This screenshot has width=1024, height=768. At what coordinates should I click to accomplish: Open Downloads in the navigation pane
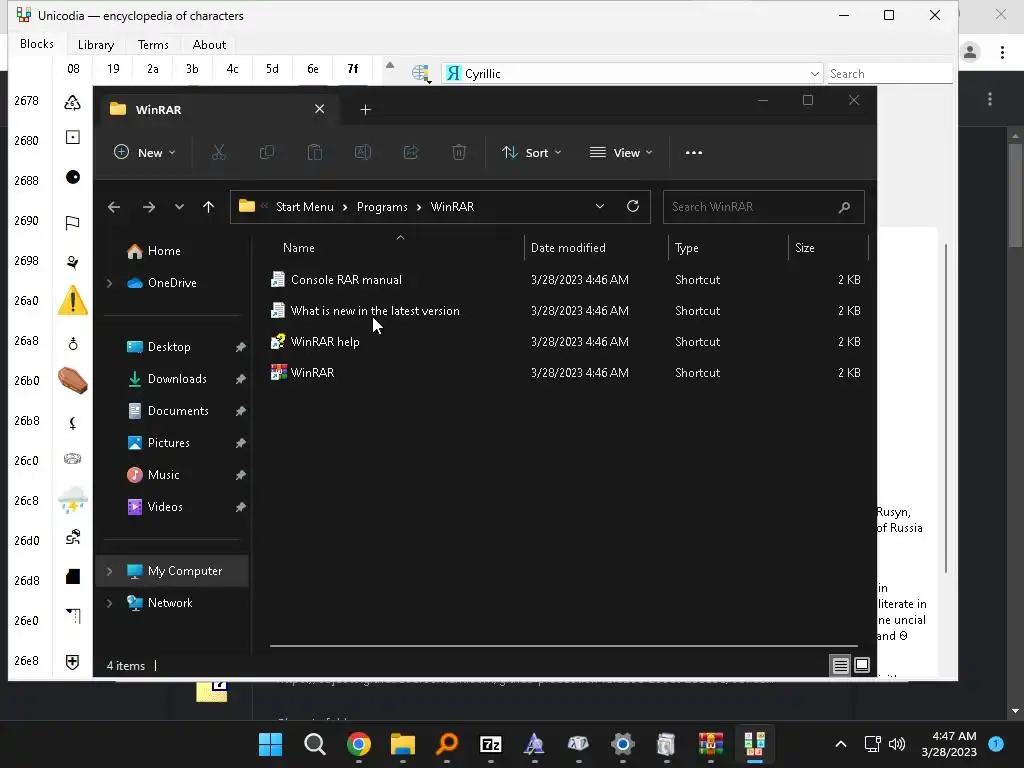tap(177, 379)
